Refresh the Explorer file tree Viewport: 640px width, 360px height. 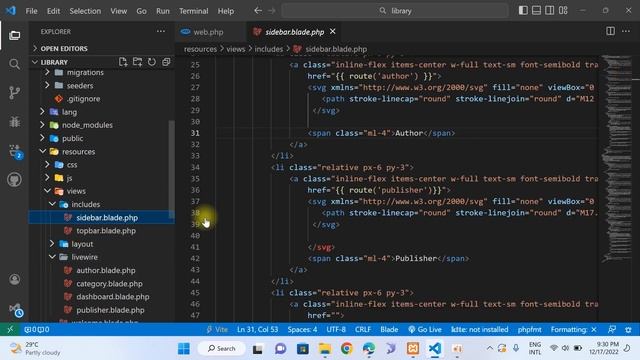coord(152,62)
